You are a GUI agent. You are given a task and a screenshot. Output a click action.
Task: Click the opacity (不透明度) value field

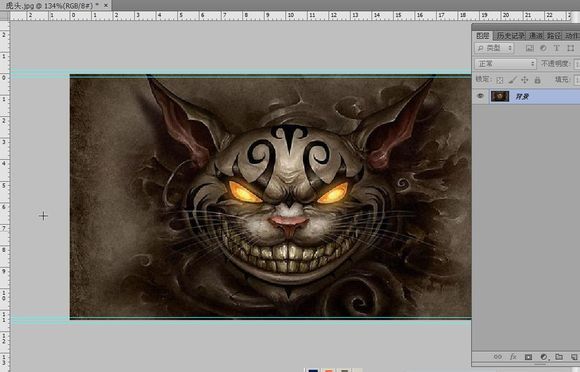577,64
